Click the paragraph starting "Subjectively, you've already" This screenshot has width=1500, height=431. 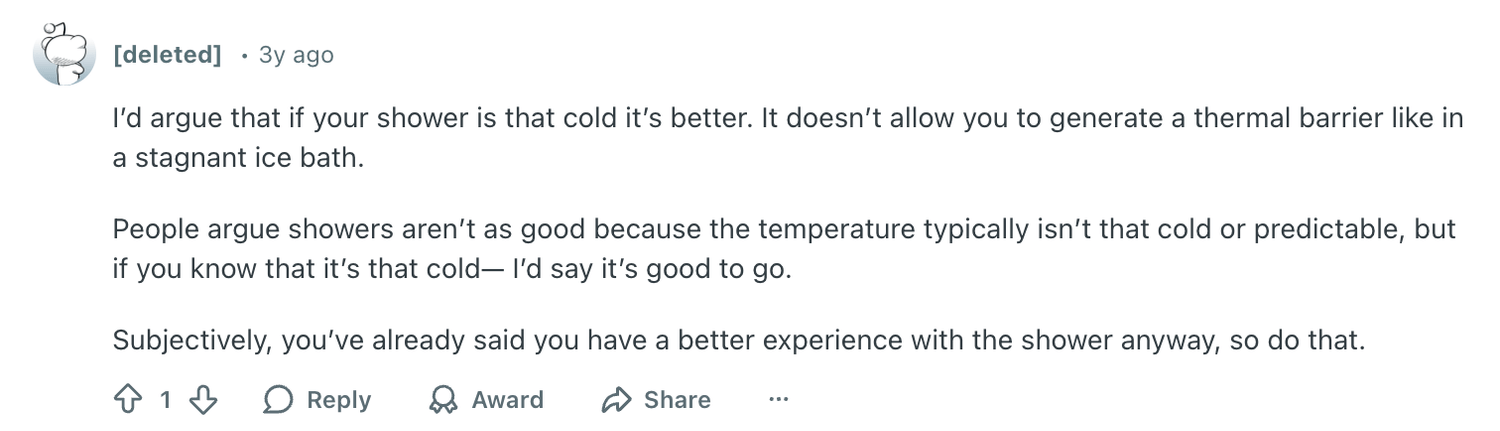pyautogui.click(x=737, y=340)
